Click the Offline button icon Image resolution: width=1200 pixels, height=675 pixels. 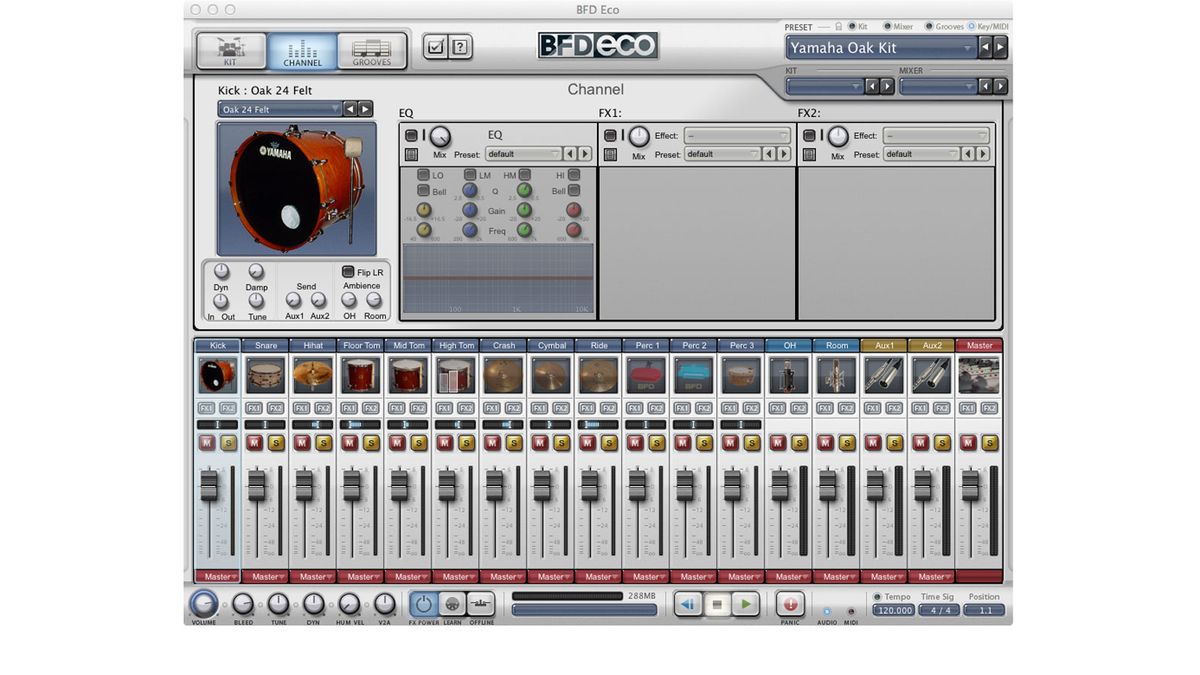pos(481,604)
